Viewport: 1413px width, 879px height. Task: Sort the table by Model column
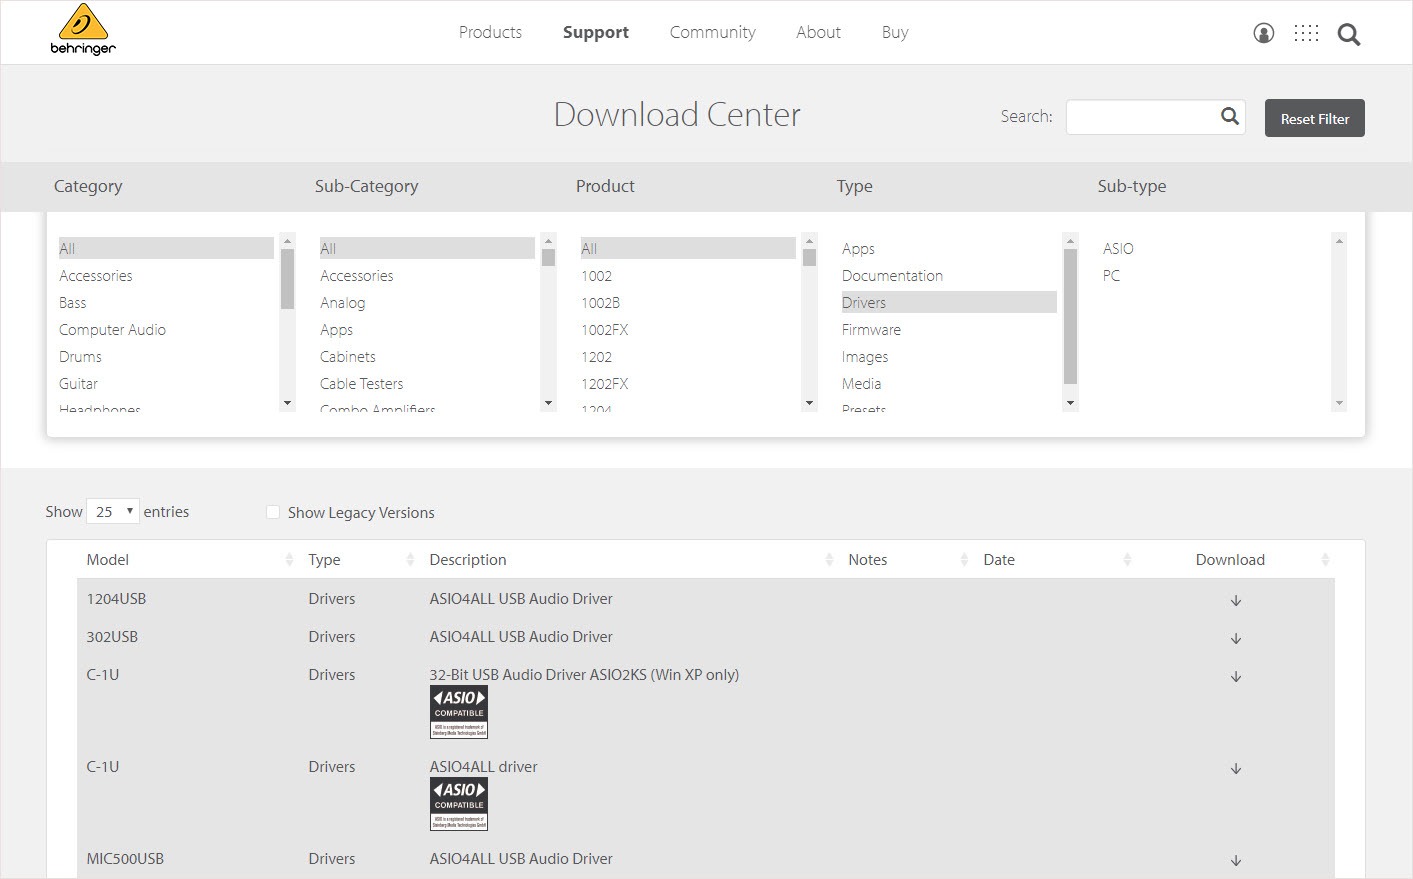click(x=108, y=560)
